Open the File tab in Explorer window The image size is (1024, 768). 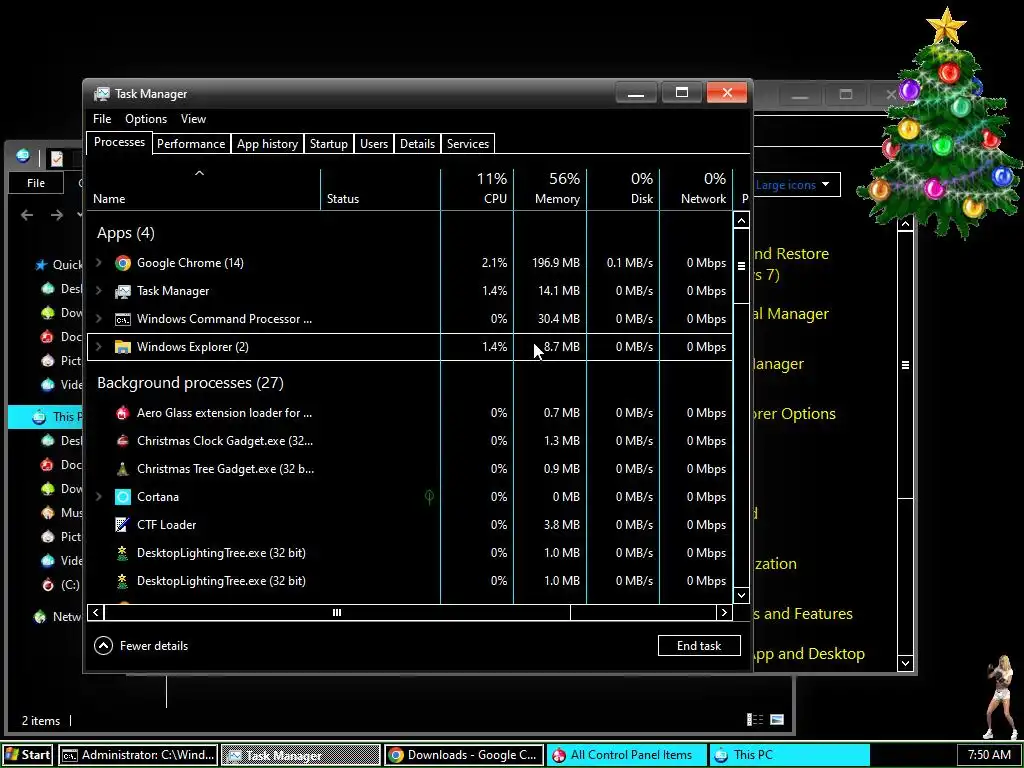(36, 184)
